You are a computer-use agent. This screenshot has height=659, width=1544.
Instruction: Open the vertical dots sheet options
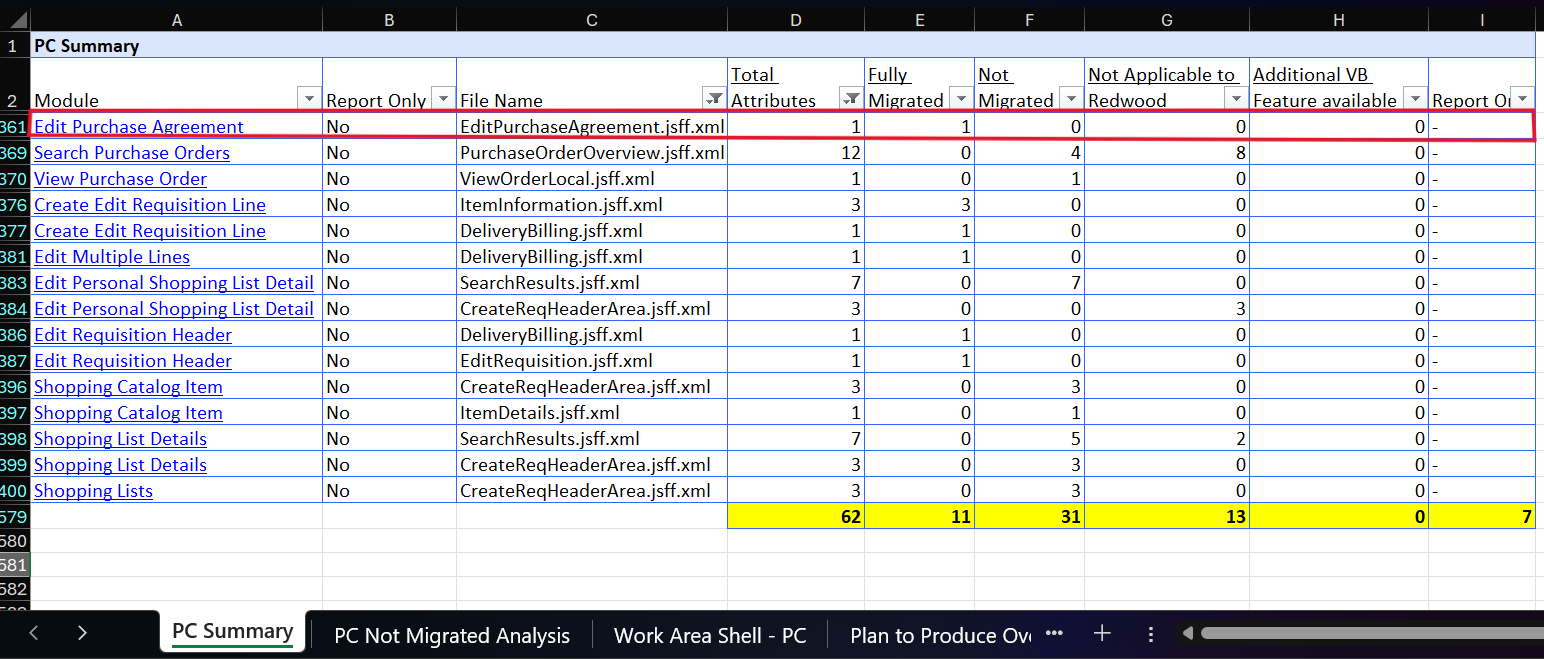pyautogui.click(x=1151, y=633)
